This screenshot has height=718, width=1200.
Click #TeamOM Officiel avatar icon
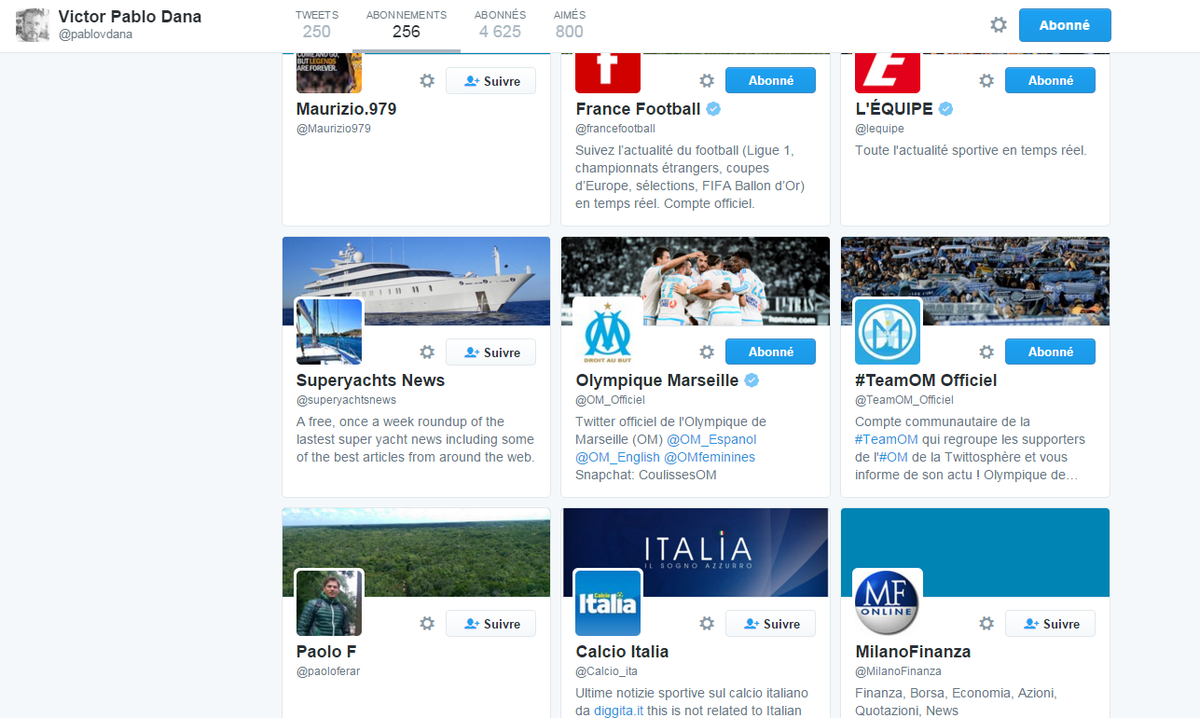coord(887,331)
